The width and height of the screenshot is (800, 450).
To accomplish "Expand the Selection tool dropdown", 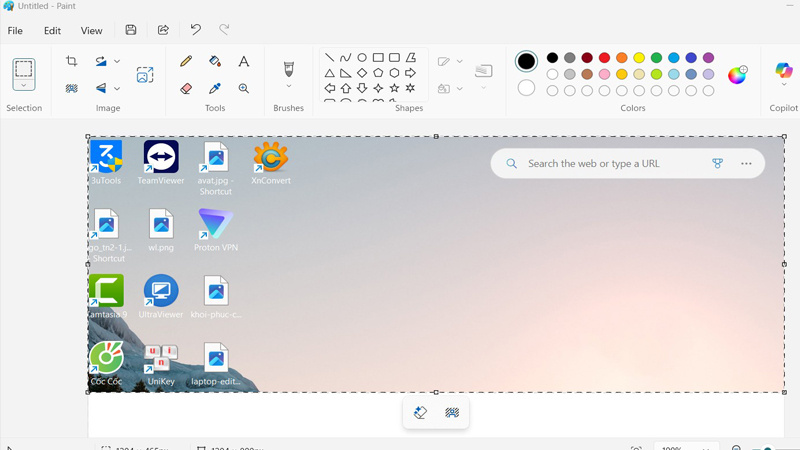I will pos(24,87).
